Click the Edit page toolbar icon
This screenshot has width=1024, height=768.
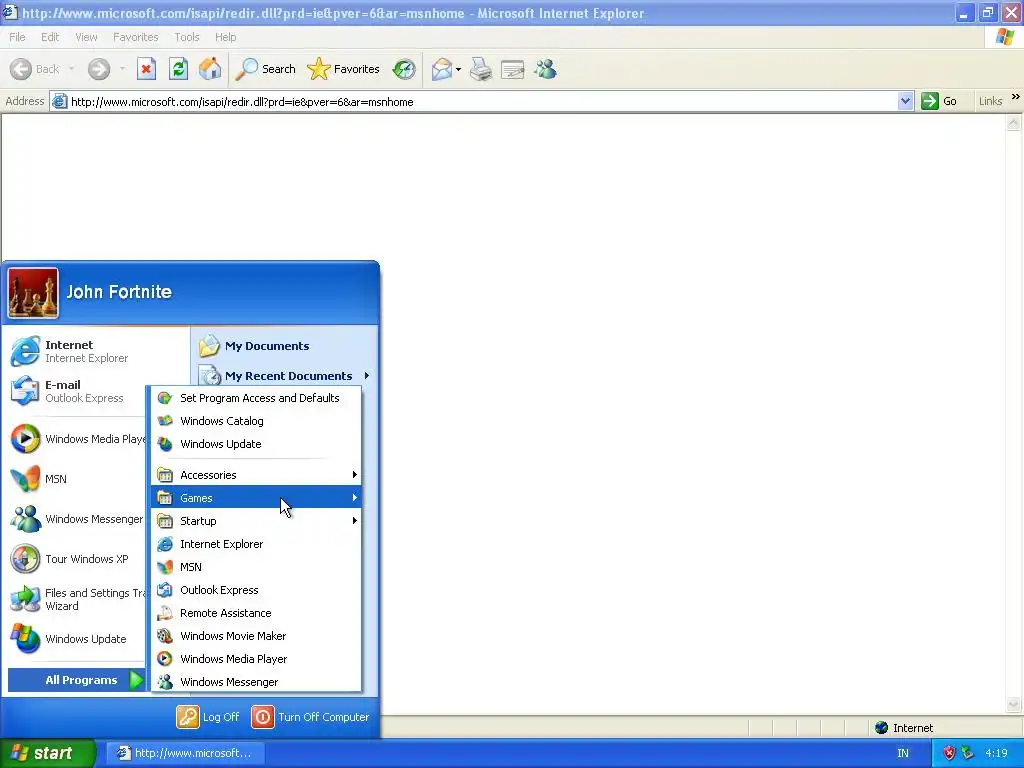click(x=513, y=69)
